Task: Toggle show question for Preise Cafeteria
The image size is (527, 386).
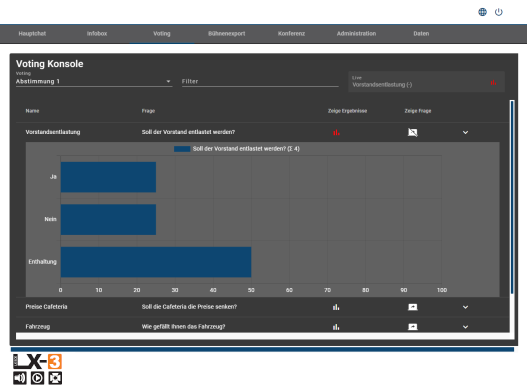Action: click(413, 307)
